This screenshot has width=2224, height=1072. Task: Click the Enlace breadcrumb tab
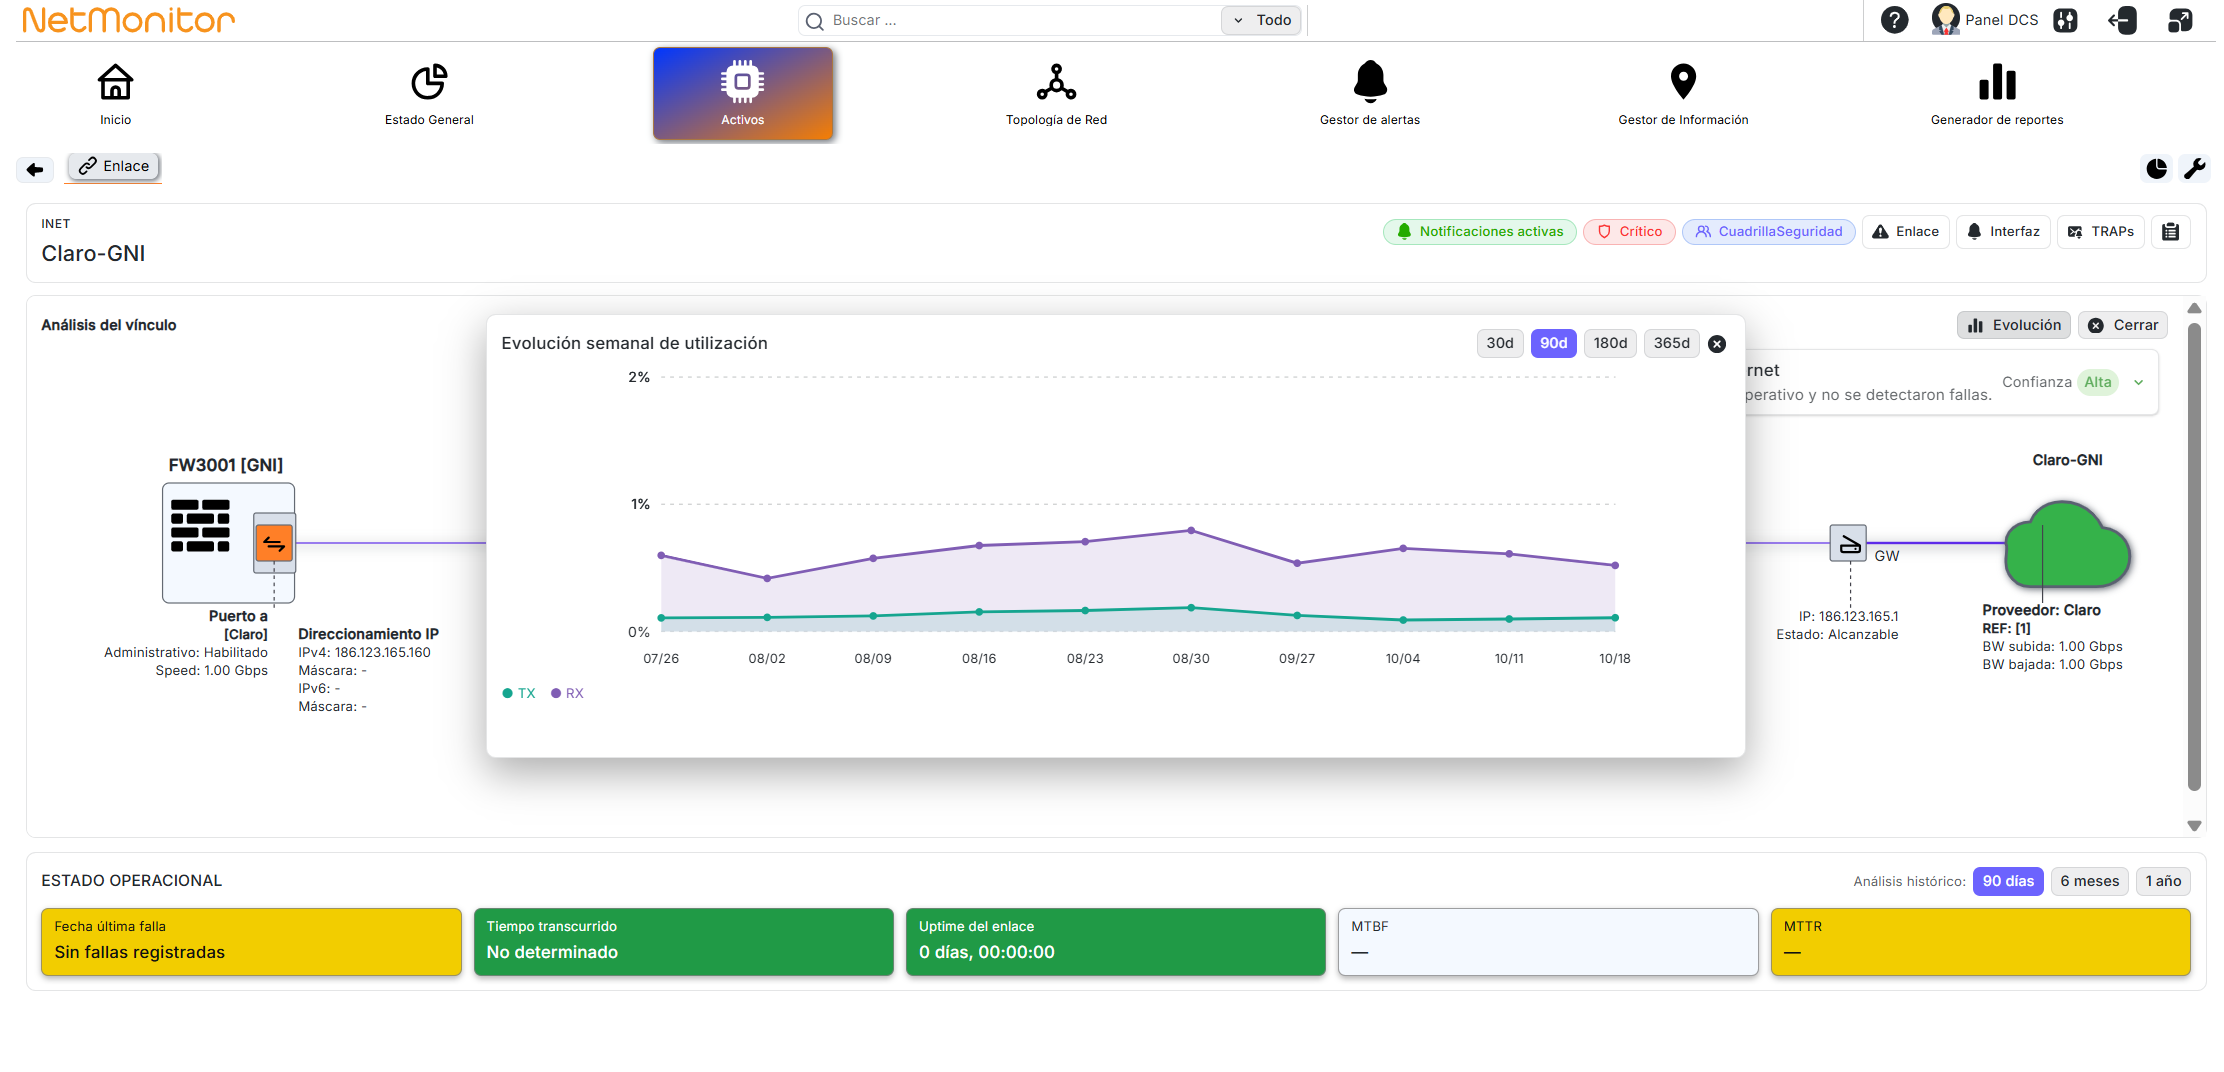tap(114, 167)
